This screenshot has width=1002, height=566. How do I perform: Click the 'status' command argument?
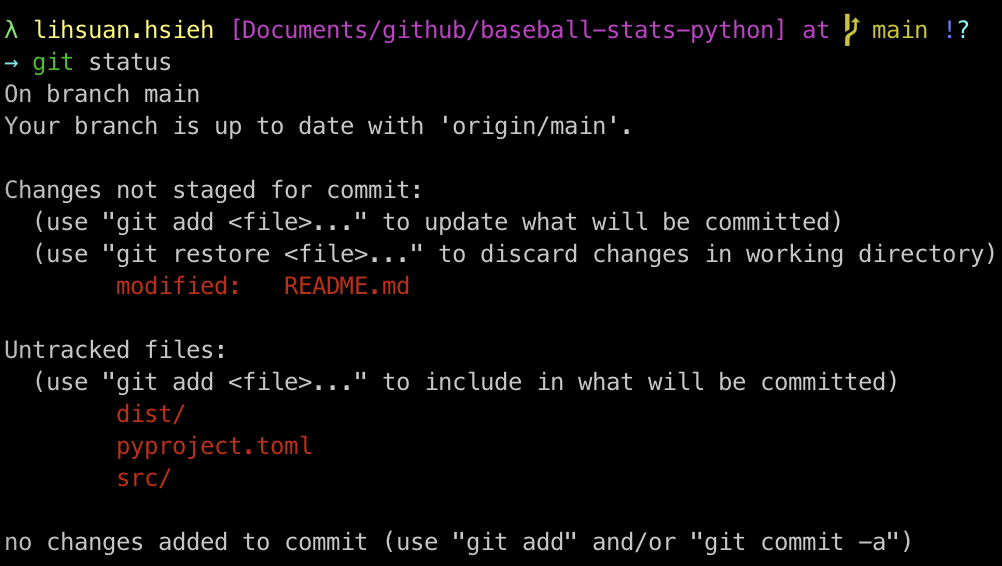[x=130, y=63]
